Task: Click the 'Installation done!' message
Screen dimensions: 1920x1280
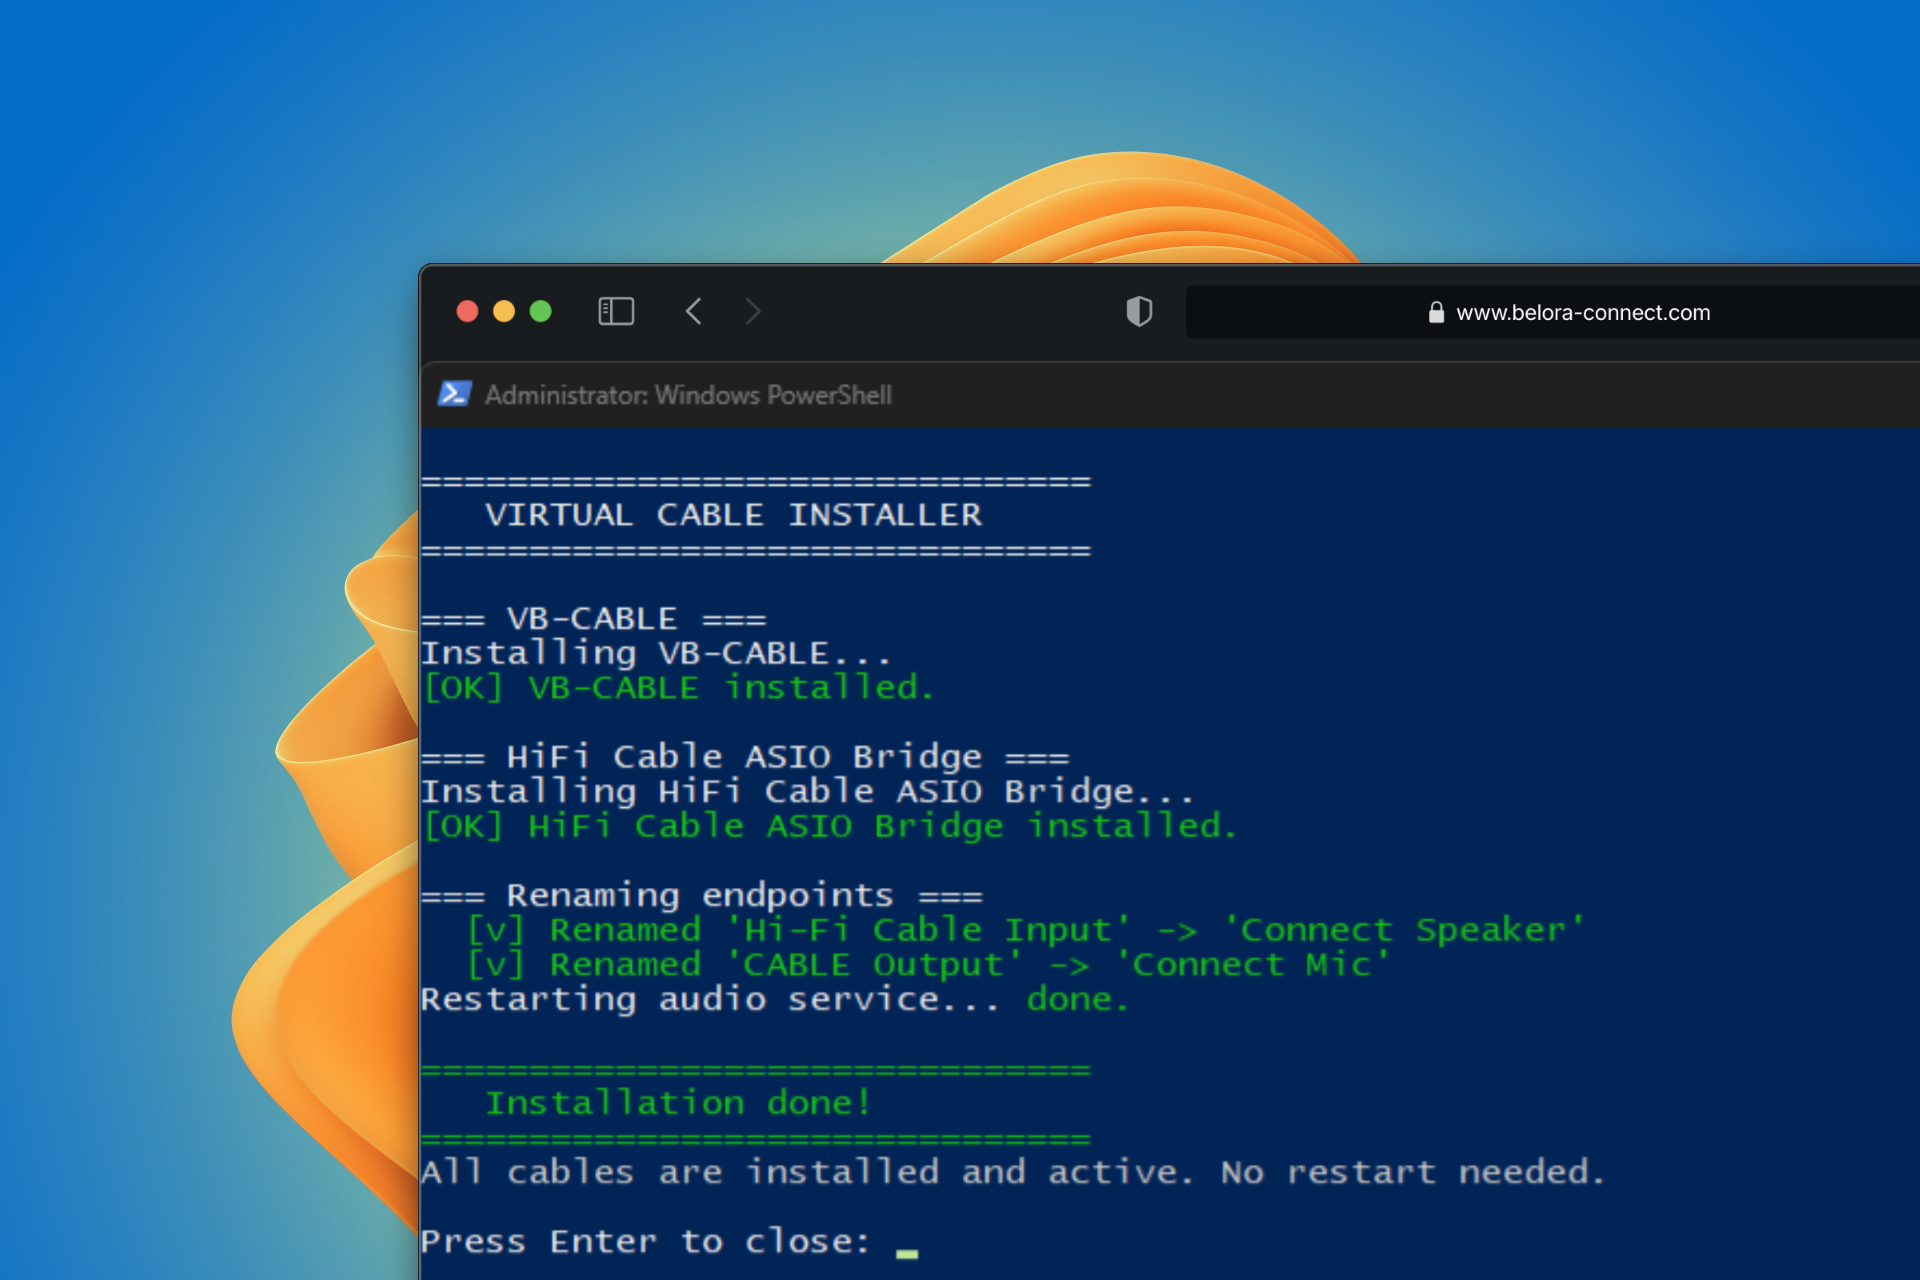Action: 678,1104
